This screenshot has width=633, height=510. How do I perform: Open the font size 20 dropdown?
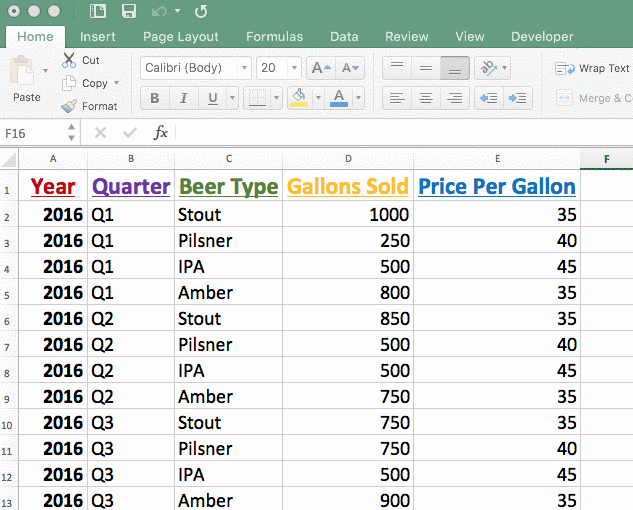[x=294, y=68]
